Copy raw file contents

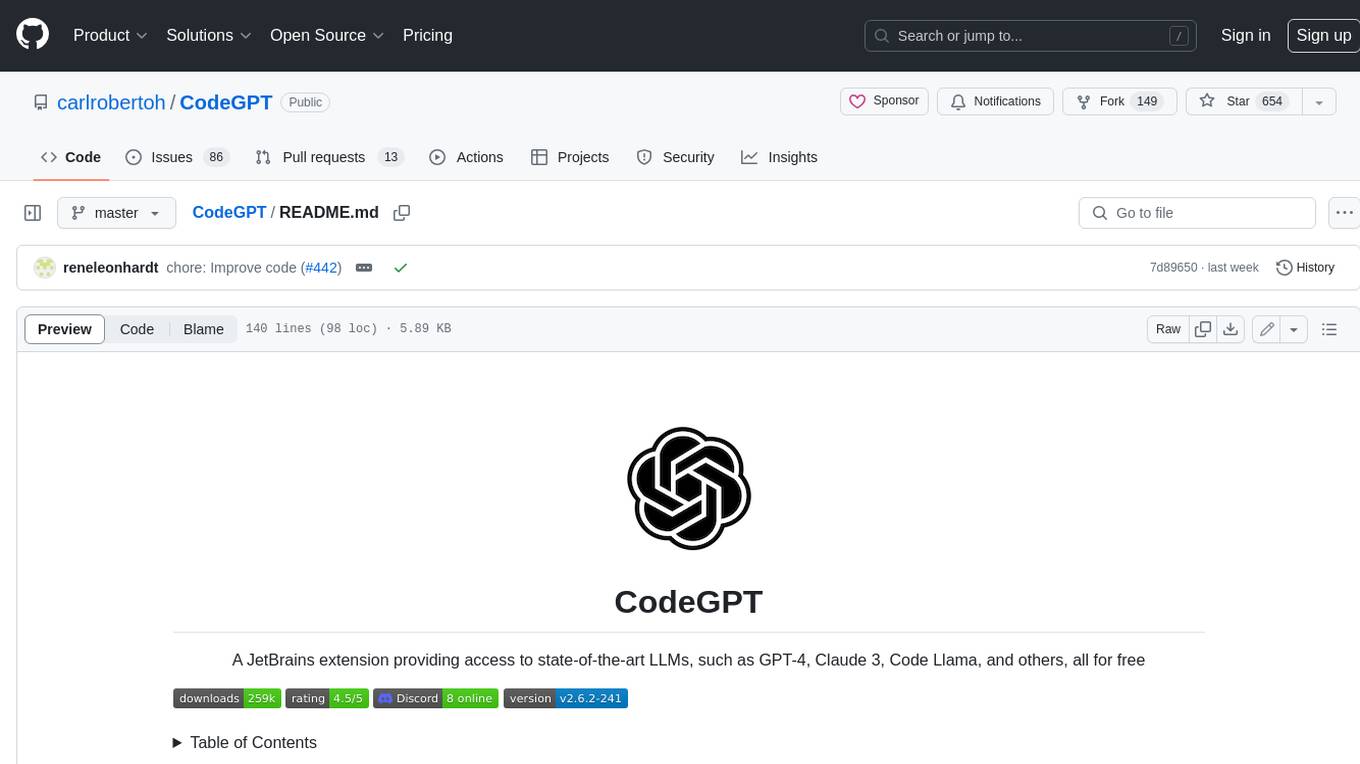pos(1203,329)
